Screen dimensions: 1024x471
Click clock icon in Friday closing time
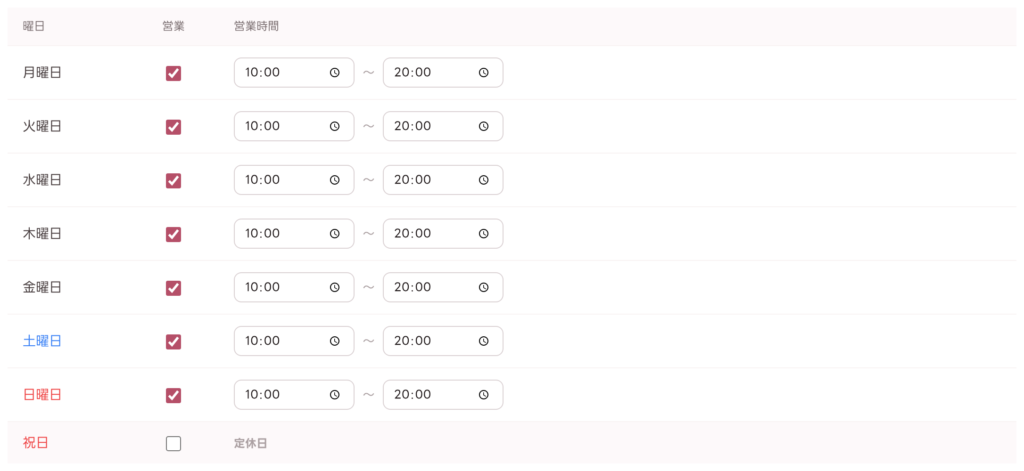tap(483, 287)
